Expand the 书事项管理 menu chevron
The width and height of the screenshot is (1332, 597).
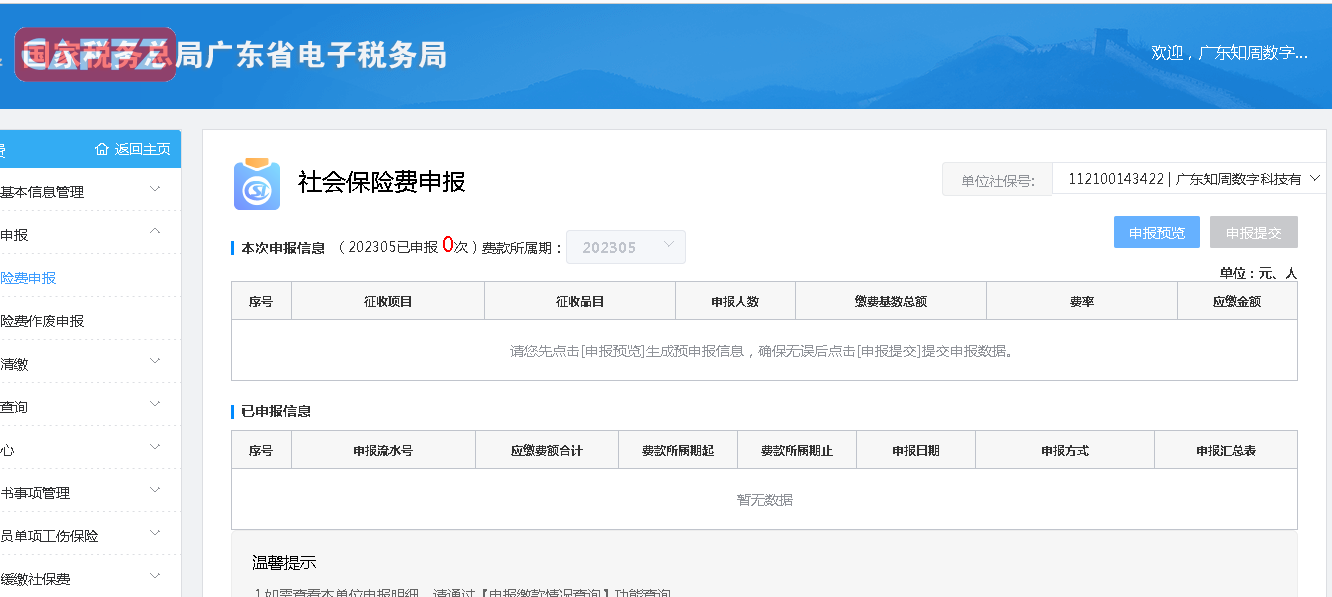155,490
